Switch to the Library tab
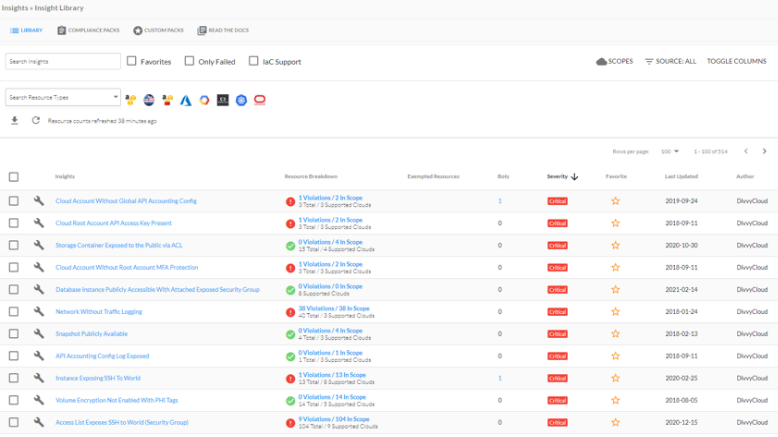 click(x=26, y=30)
